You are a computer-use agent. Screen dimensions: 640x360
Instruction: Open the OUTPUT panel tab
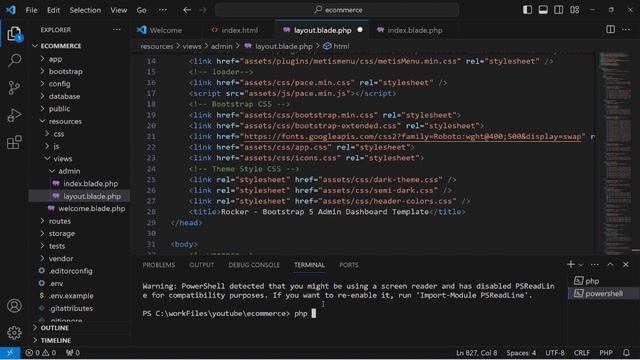click(x=201, y=265)
